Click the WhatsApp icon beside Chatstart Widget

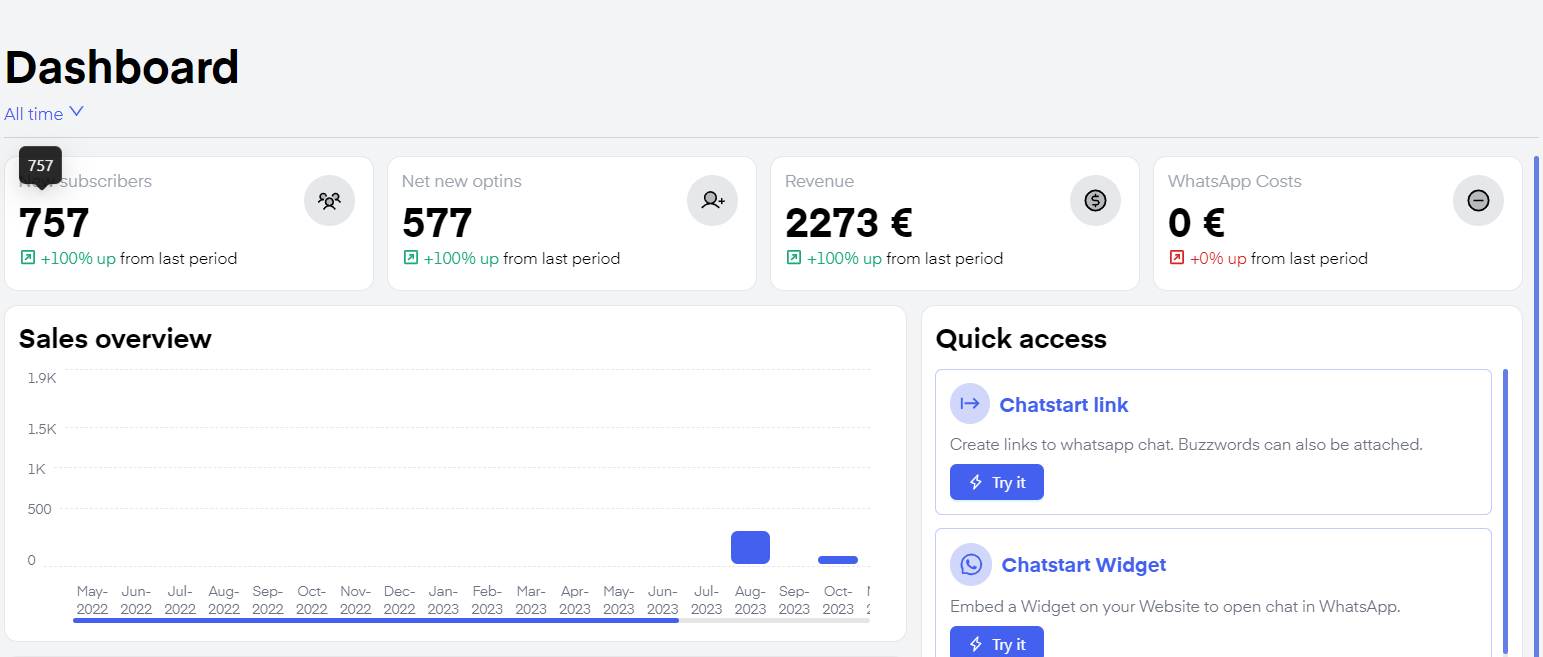(970, 565)
